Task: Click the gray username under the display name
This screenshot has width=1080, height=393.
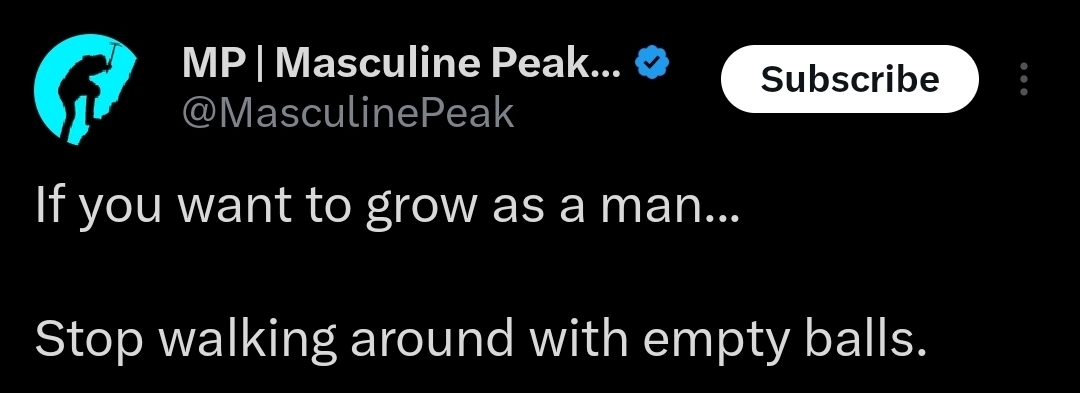Action: pyautogui.click(x=348, y=114)
